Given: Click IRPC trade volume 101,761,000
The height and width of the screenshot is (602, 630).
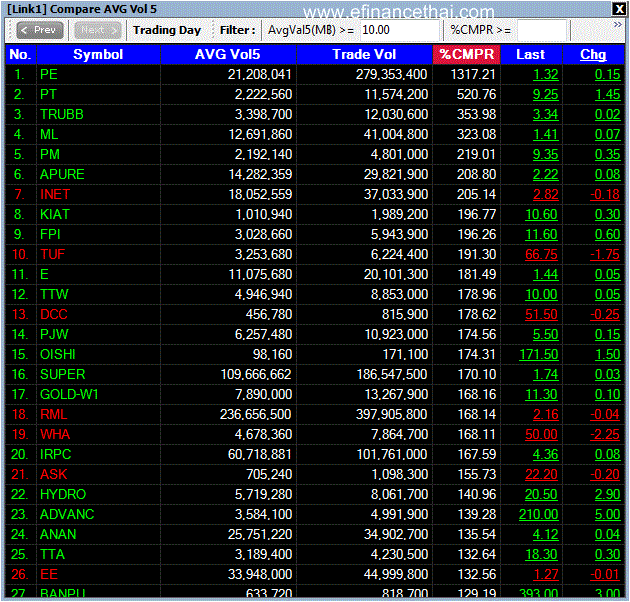Looking at the screenshot, I should 392,455.
